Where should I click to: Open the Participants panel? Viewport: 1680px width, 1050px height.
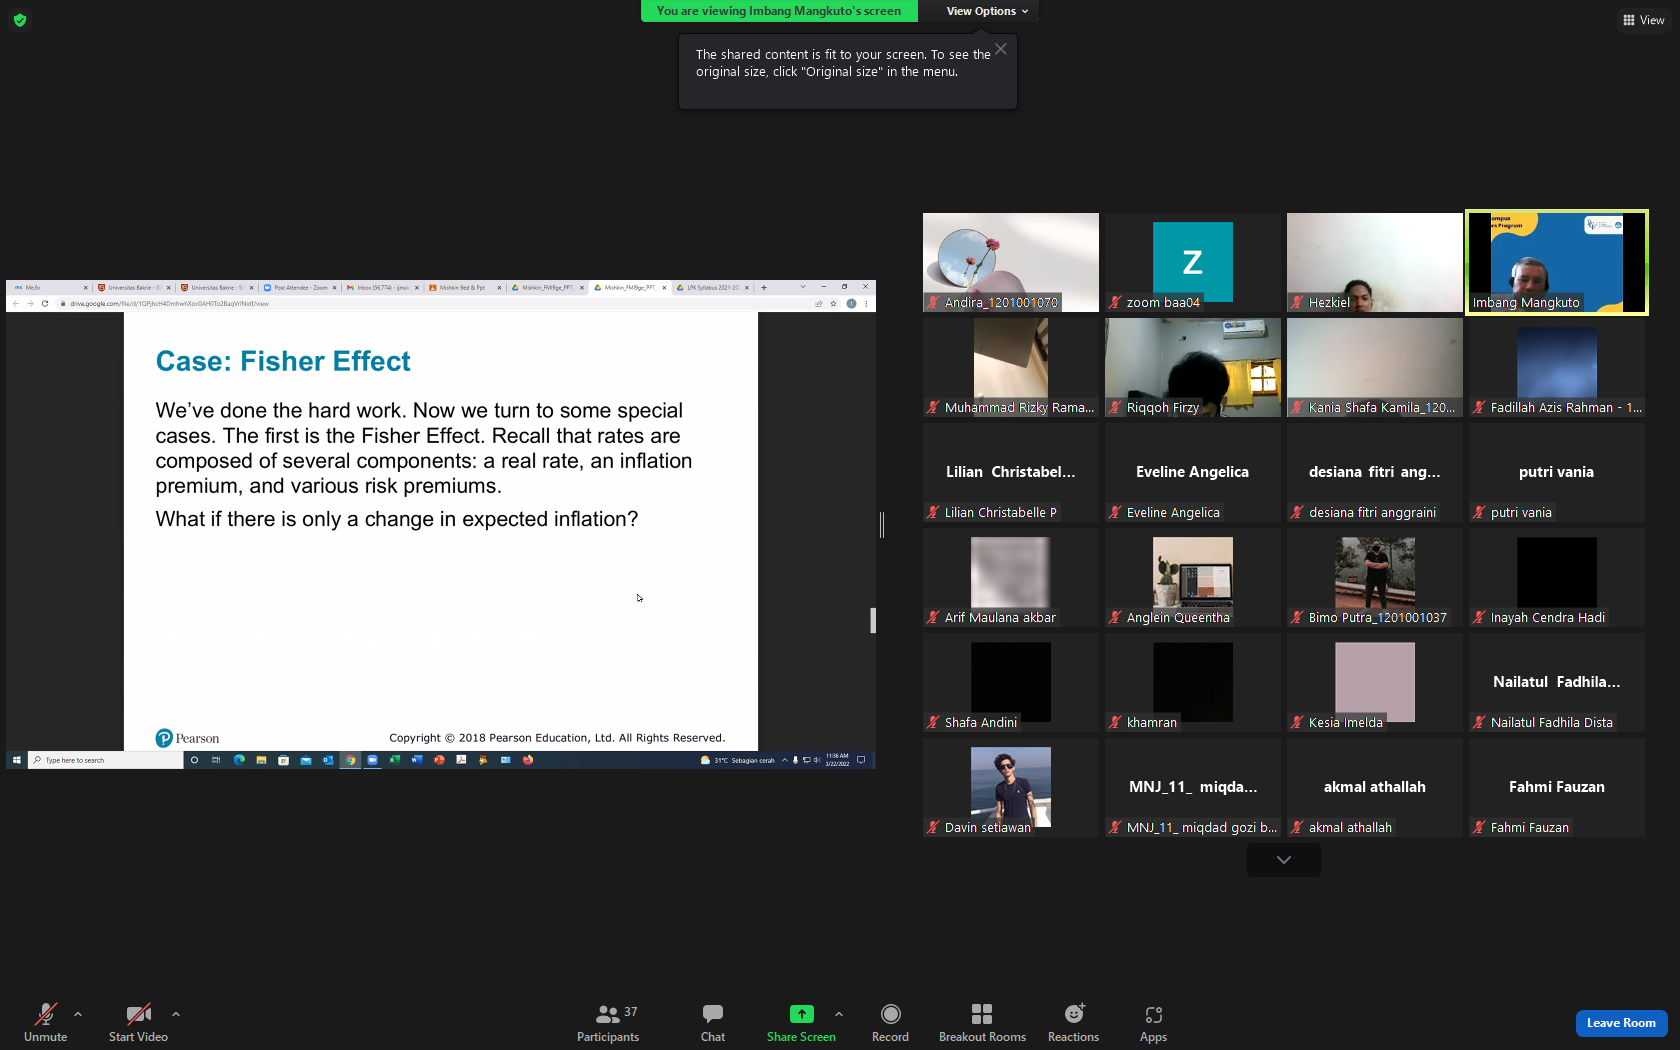point(608,1022)
